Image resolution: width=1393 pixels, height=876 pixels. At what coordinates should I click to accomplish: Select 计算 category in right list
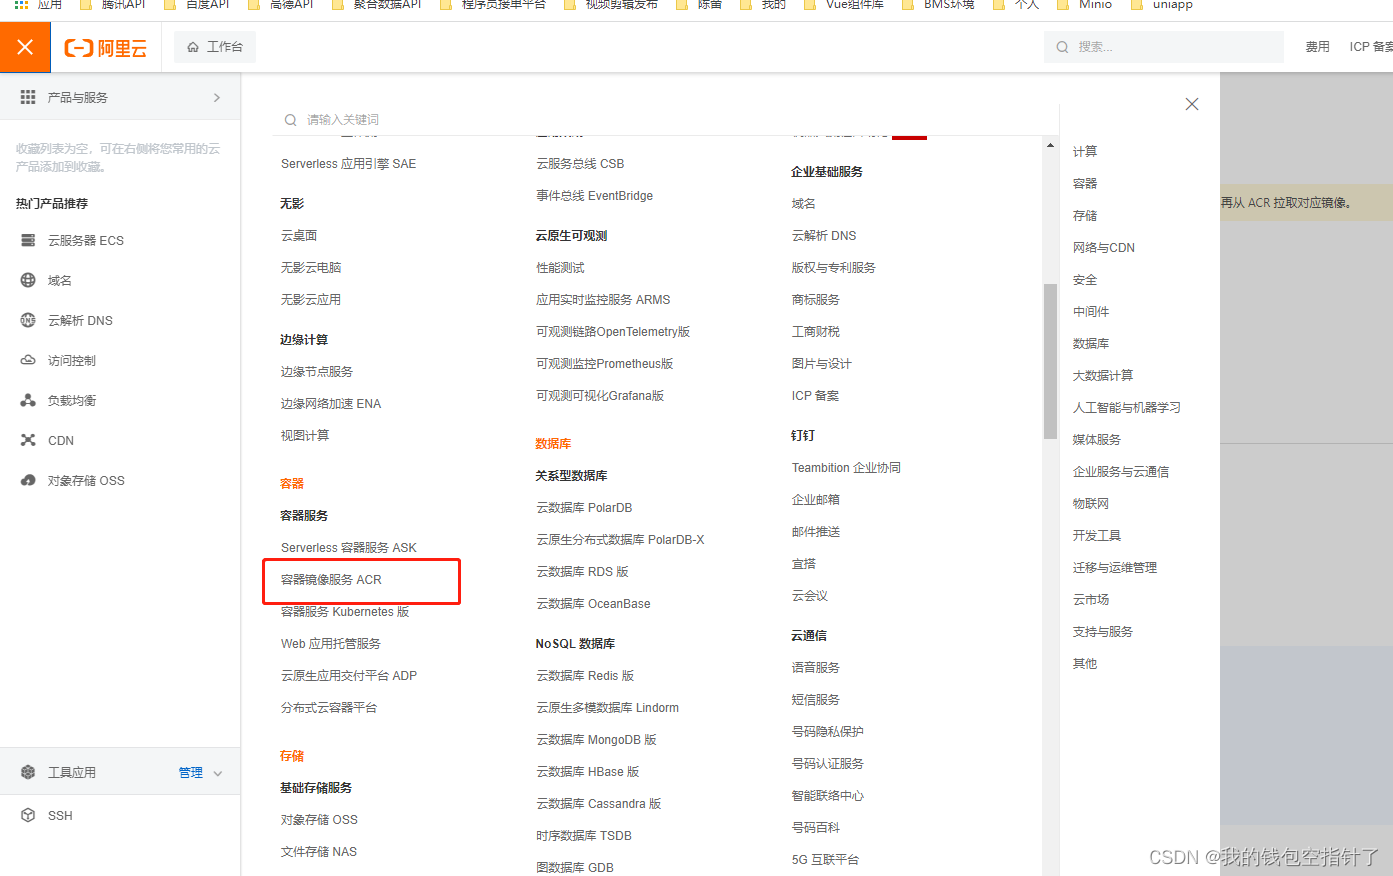(1085, 152)
